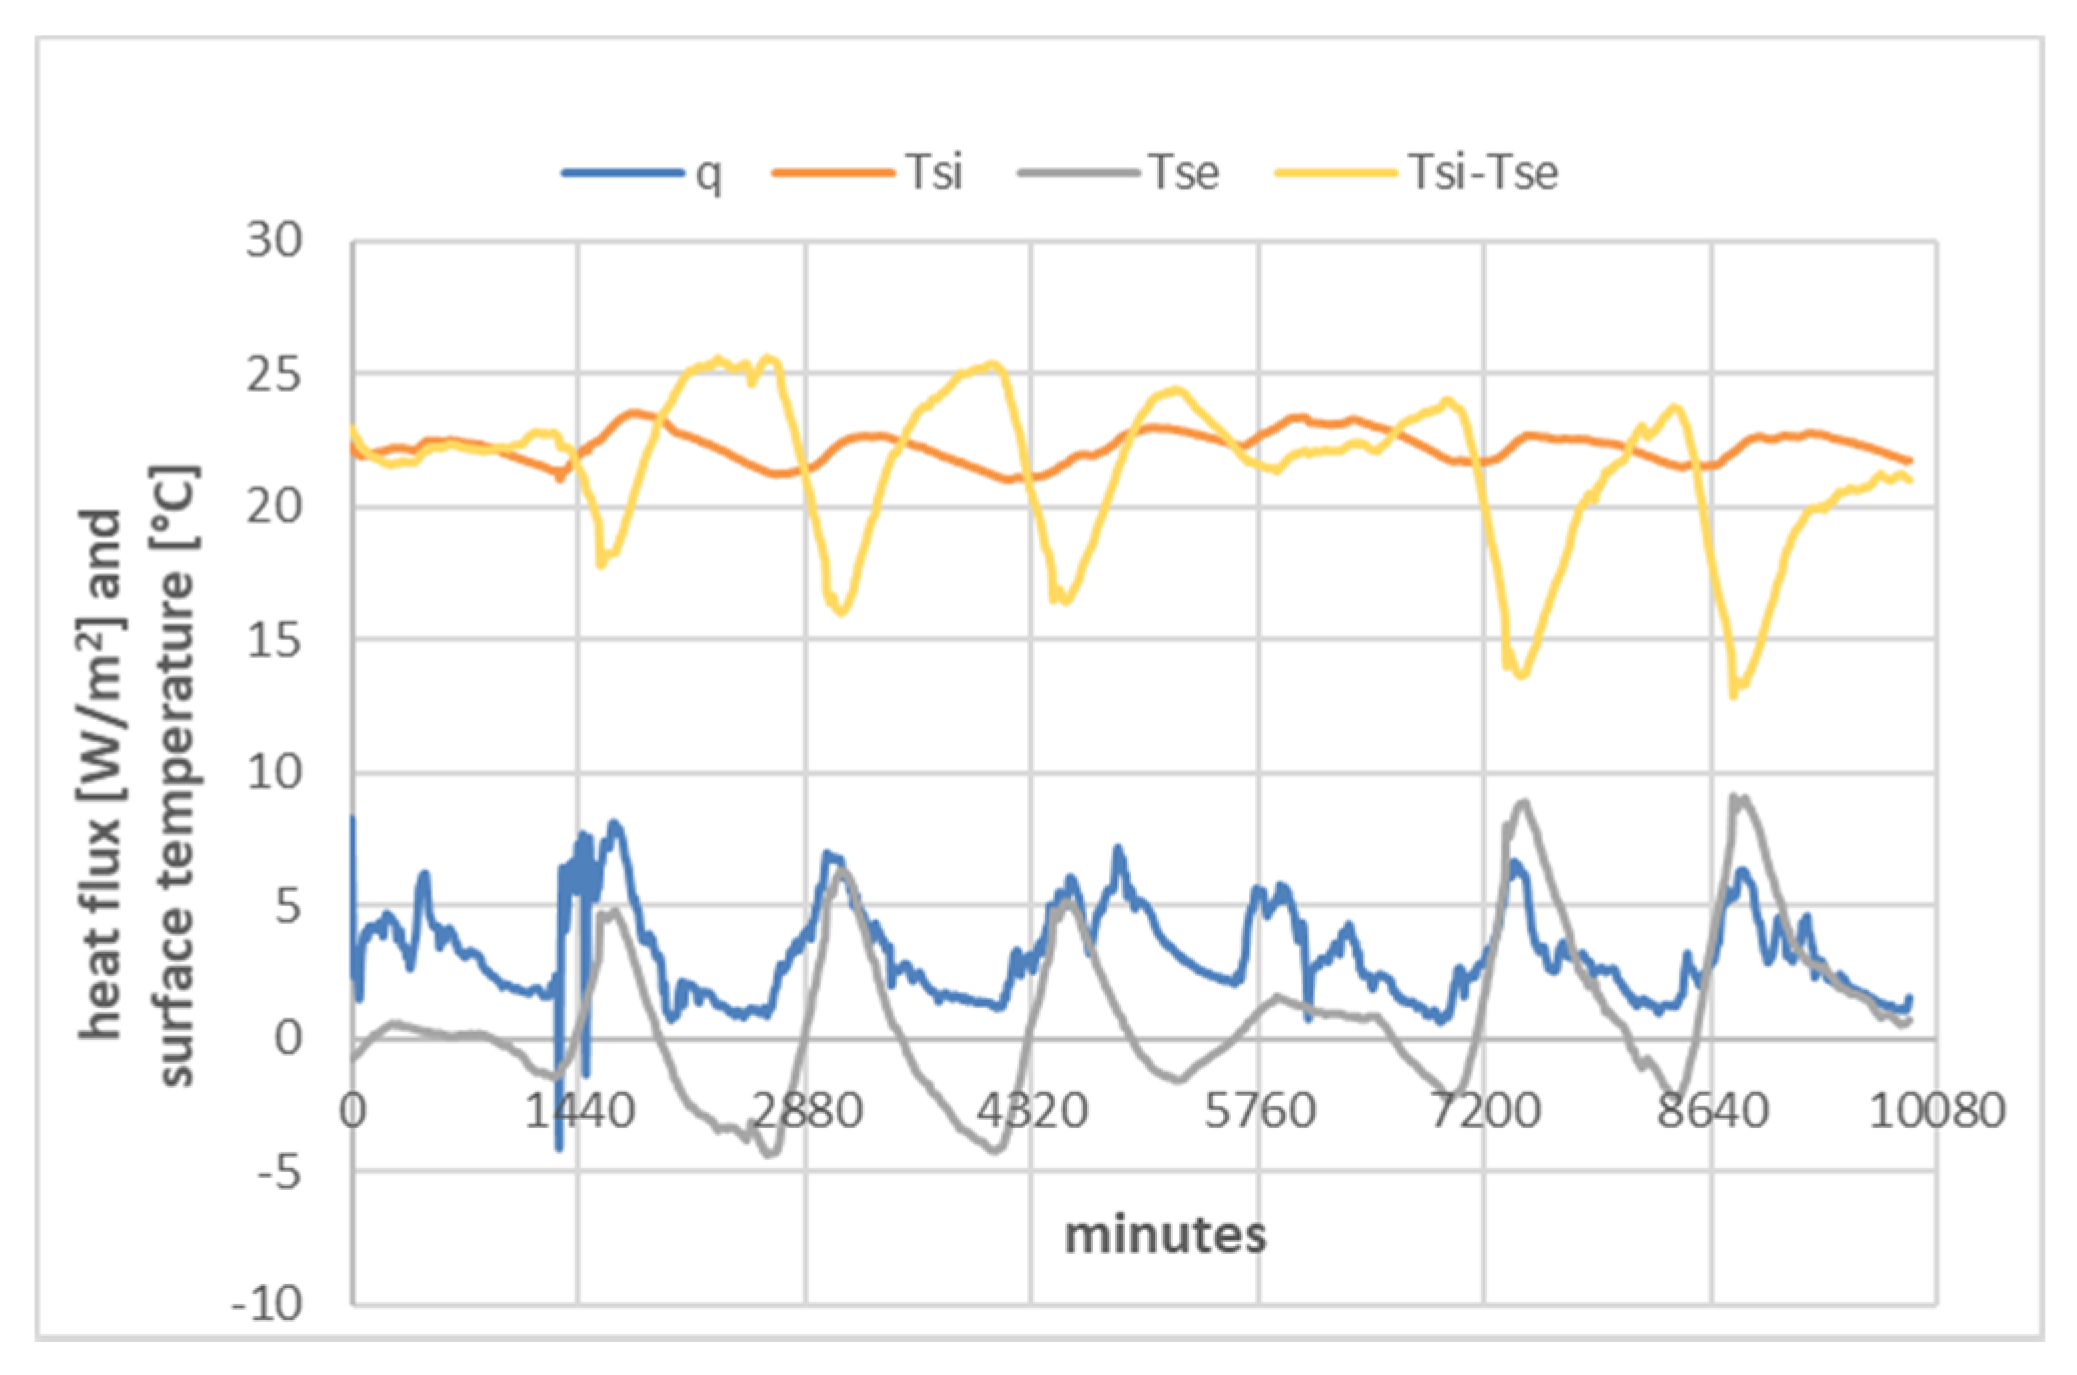Select the "Tsi-Tse" legend label text
The image size is (2077, 1375).
click(1483, 172)
